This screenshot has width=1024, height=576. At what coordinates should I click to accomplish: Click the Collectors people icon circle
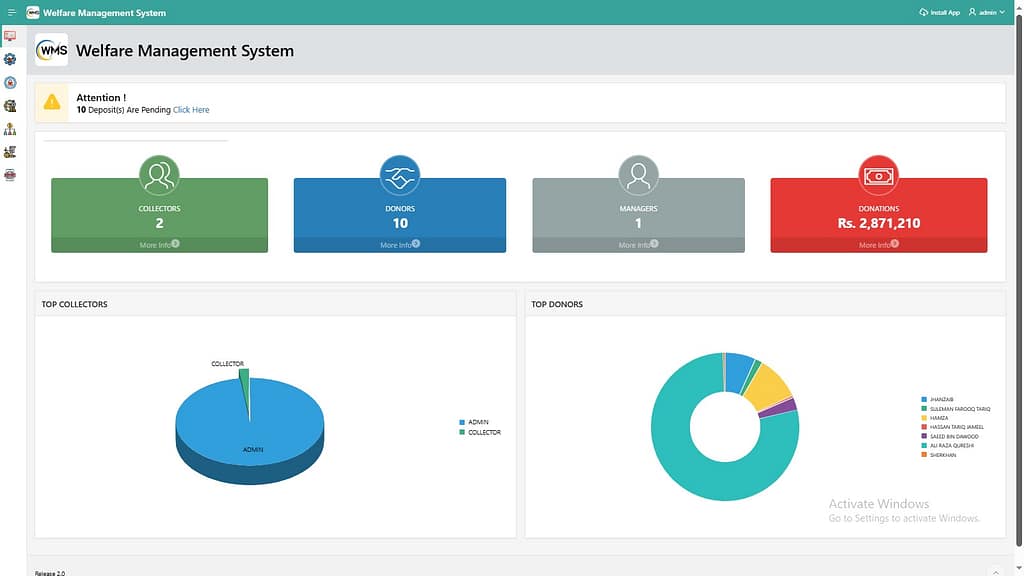[159, 175]
